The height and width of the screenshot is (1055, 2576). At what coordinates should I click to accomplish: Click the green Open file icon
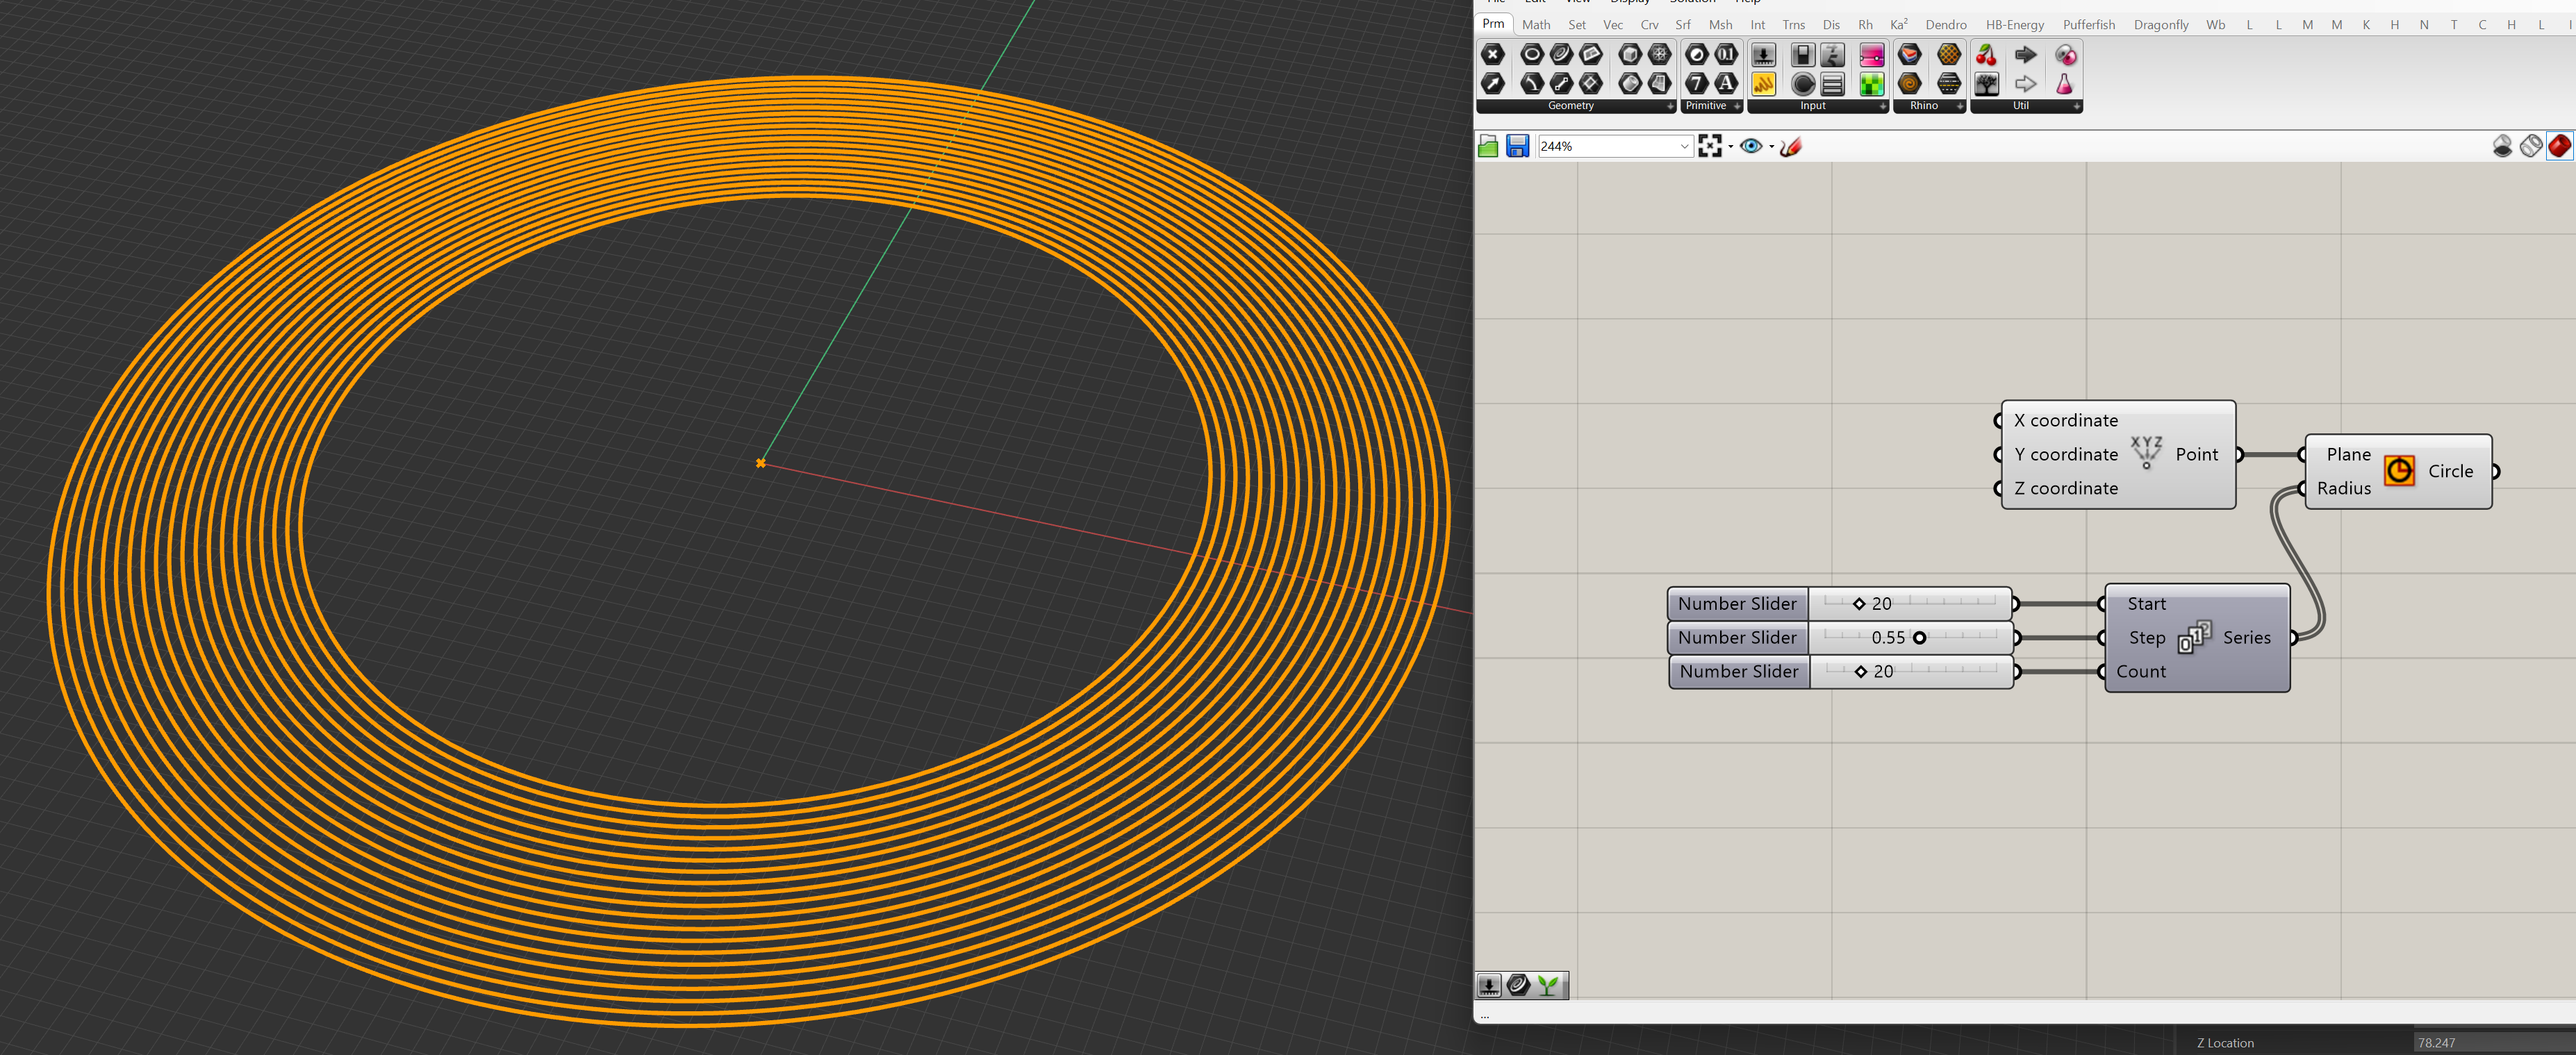coord(1488,146)
